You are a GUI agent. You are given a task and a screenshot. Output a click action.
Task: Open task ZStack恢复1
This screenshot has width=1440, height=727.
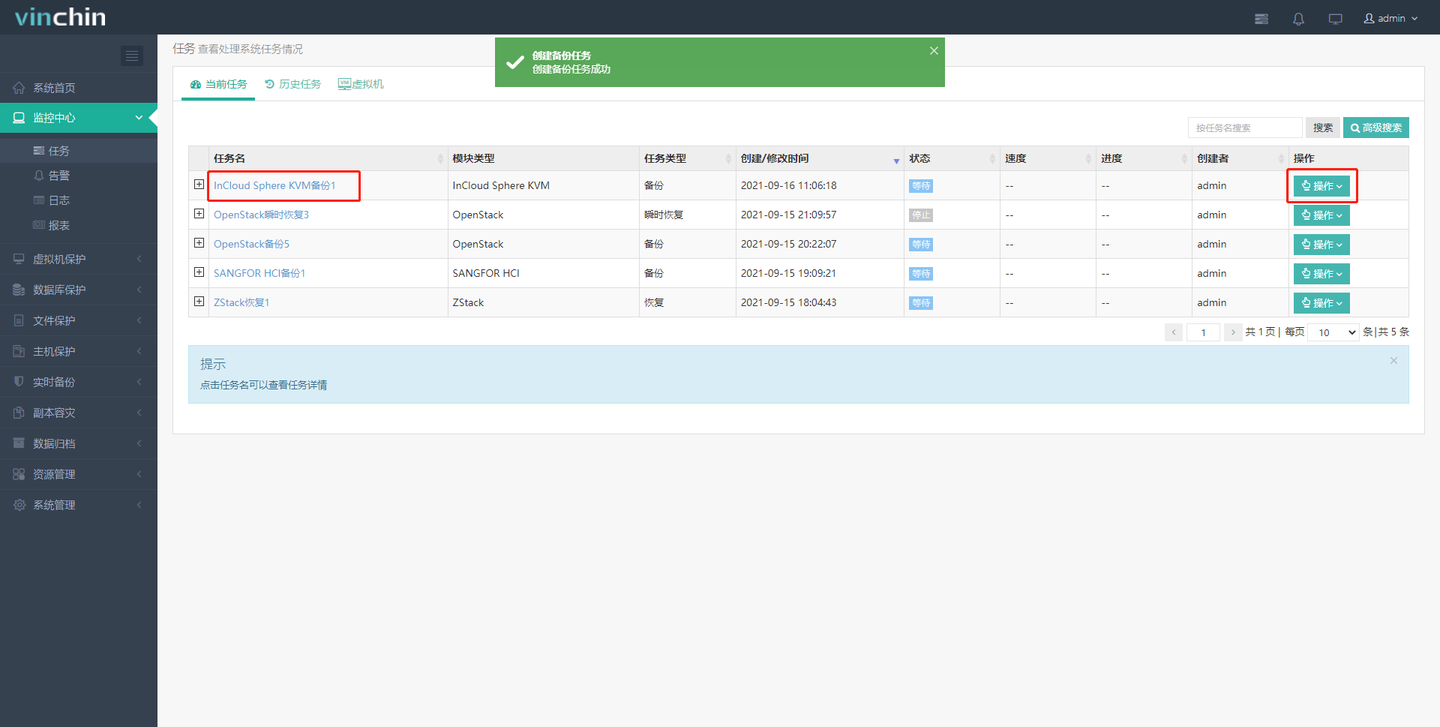tap(241, 302)
